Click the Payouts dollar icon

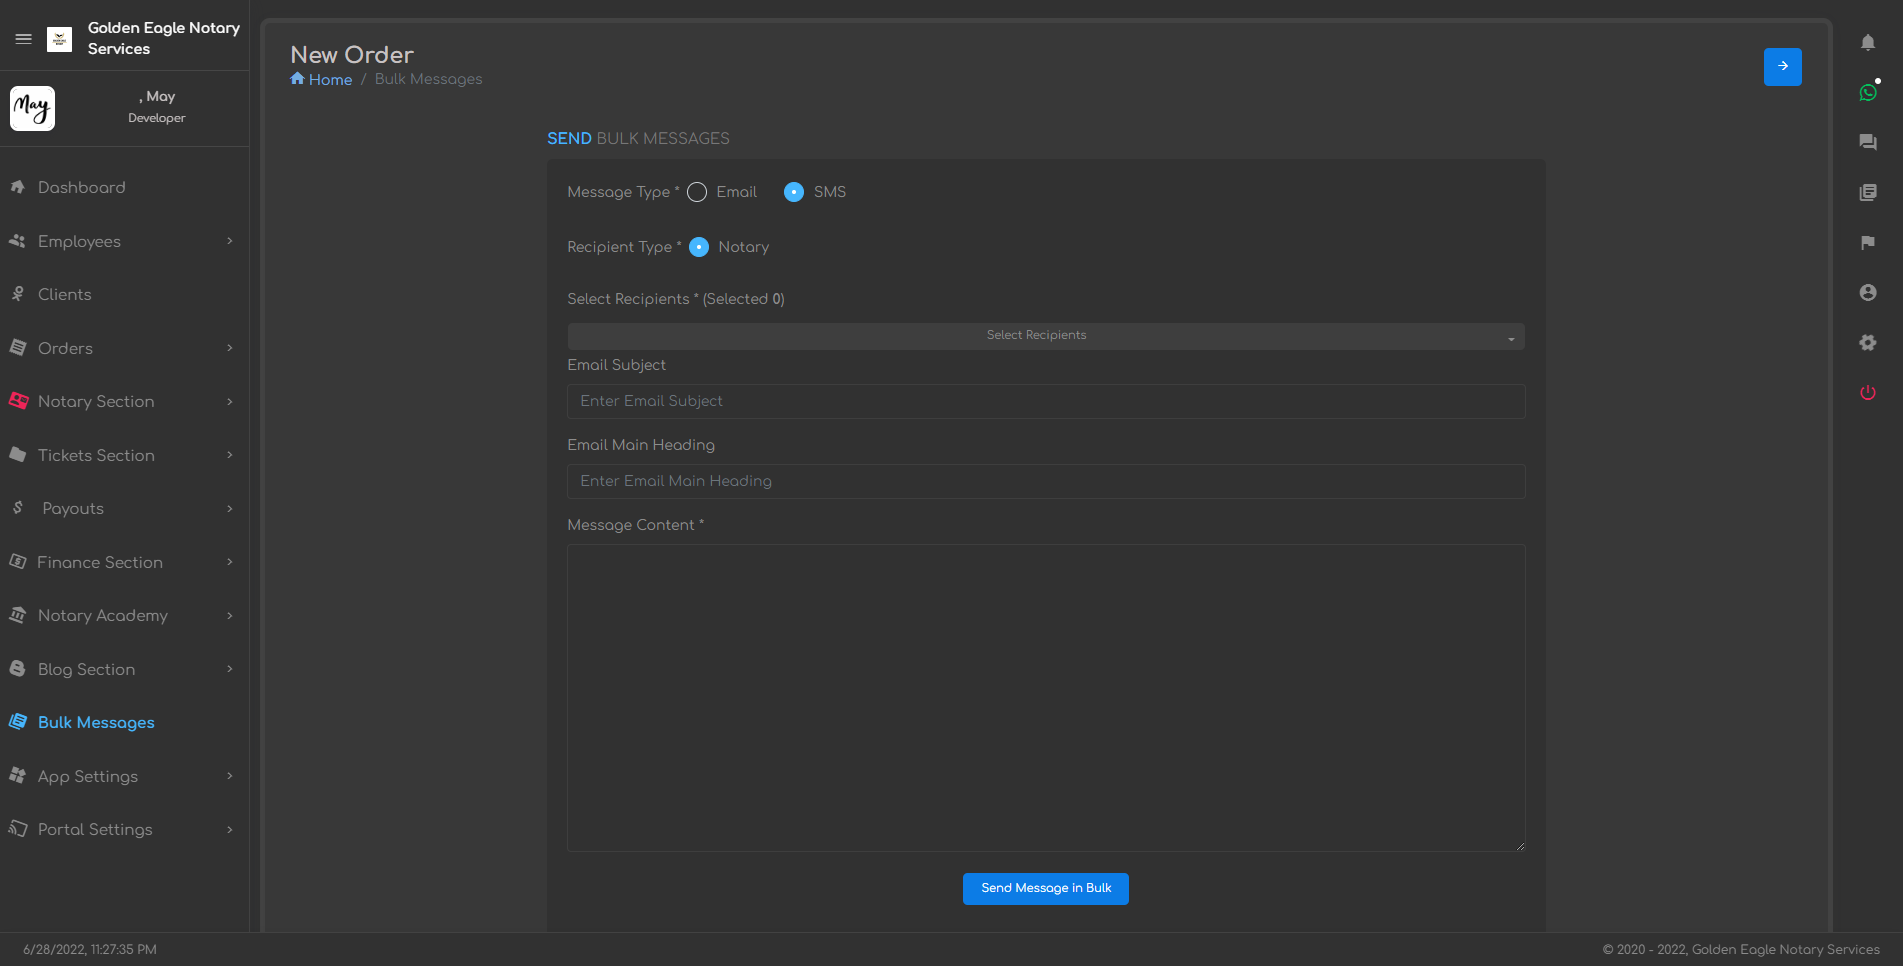point(18,508)
